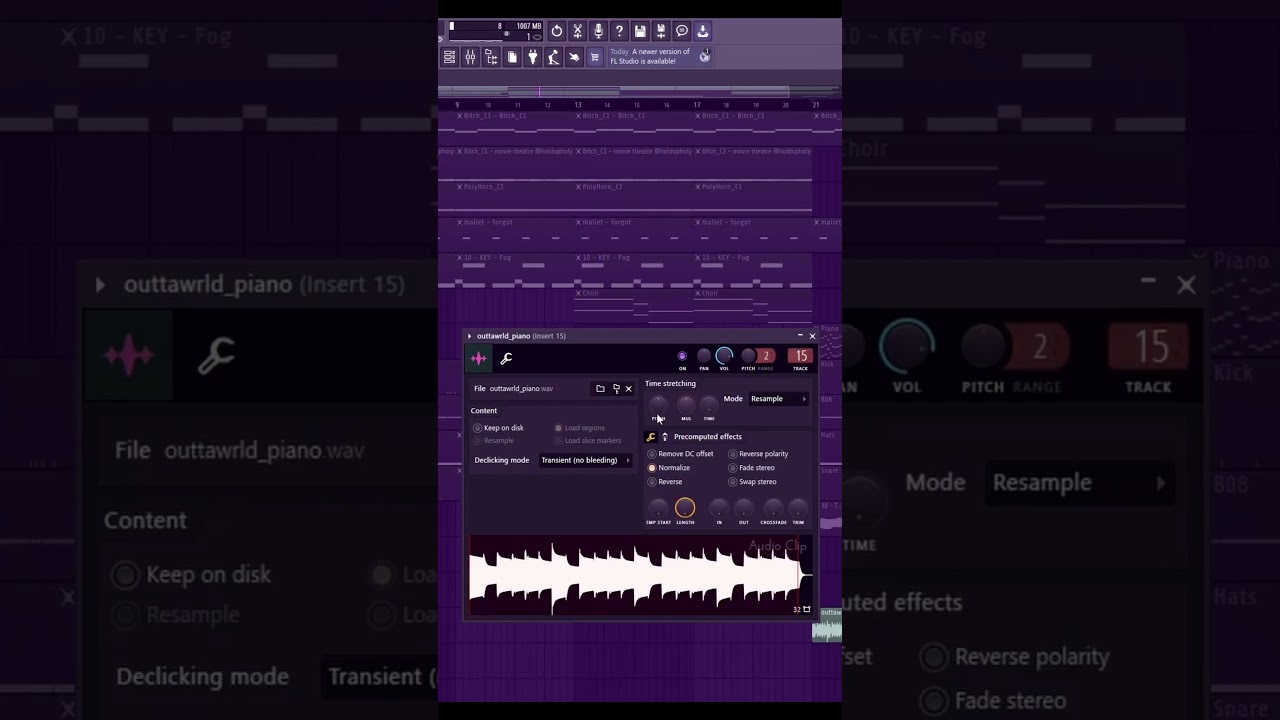Viewport: 1280px width, 720px height.
Task: Click the pitch RANGE value 2
Action: [766, 356]
